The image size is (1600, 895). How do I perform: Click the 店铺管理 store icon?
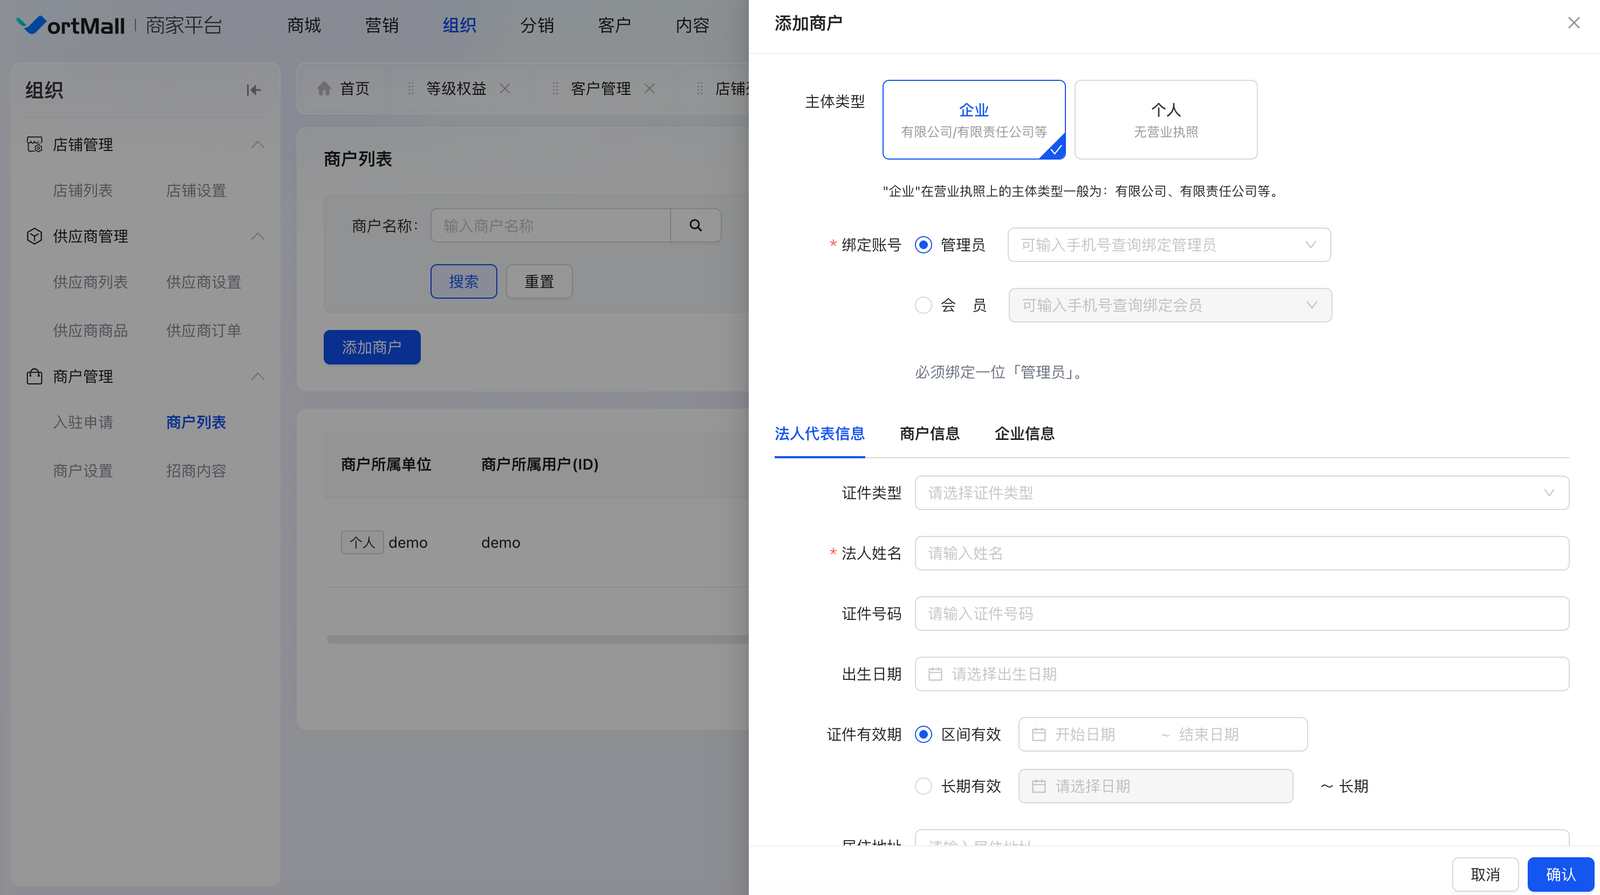pos(35,145)
